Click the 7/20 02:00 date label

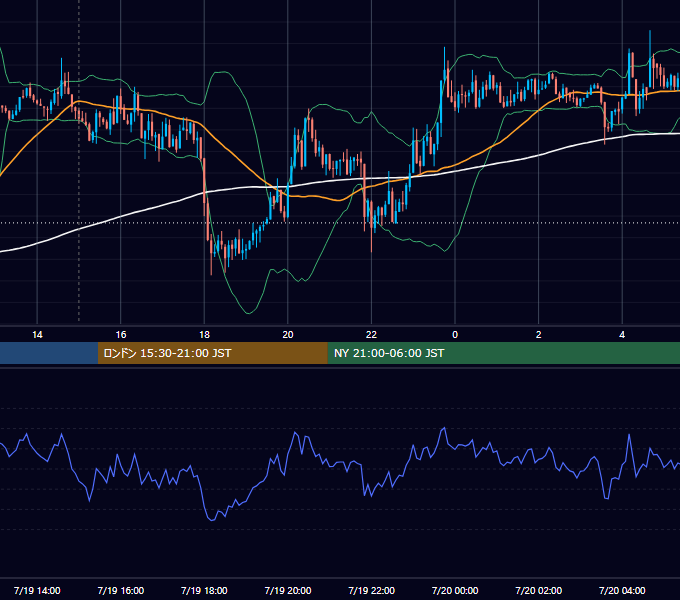pyautogui.click(x=539, y=590)
